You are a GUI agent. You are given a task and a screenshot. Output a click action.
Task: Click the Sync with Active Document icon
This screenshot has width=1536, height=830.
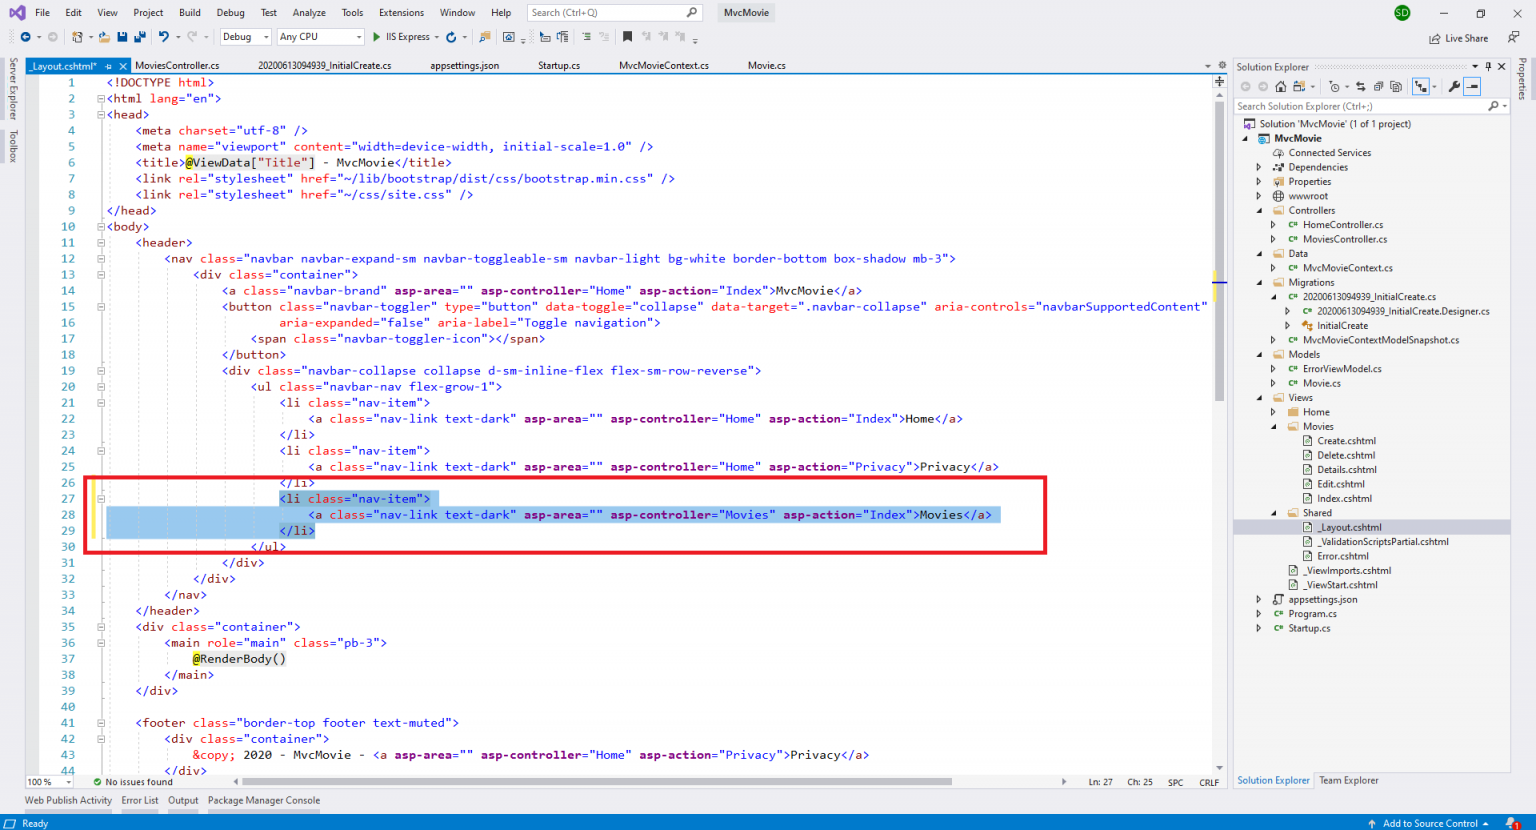[1361, 87]
